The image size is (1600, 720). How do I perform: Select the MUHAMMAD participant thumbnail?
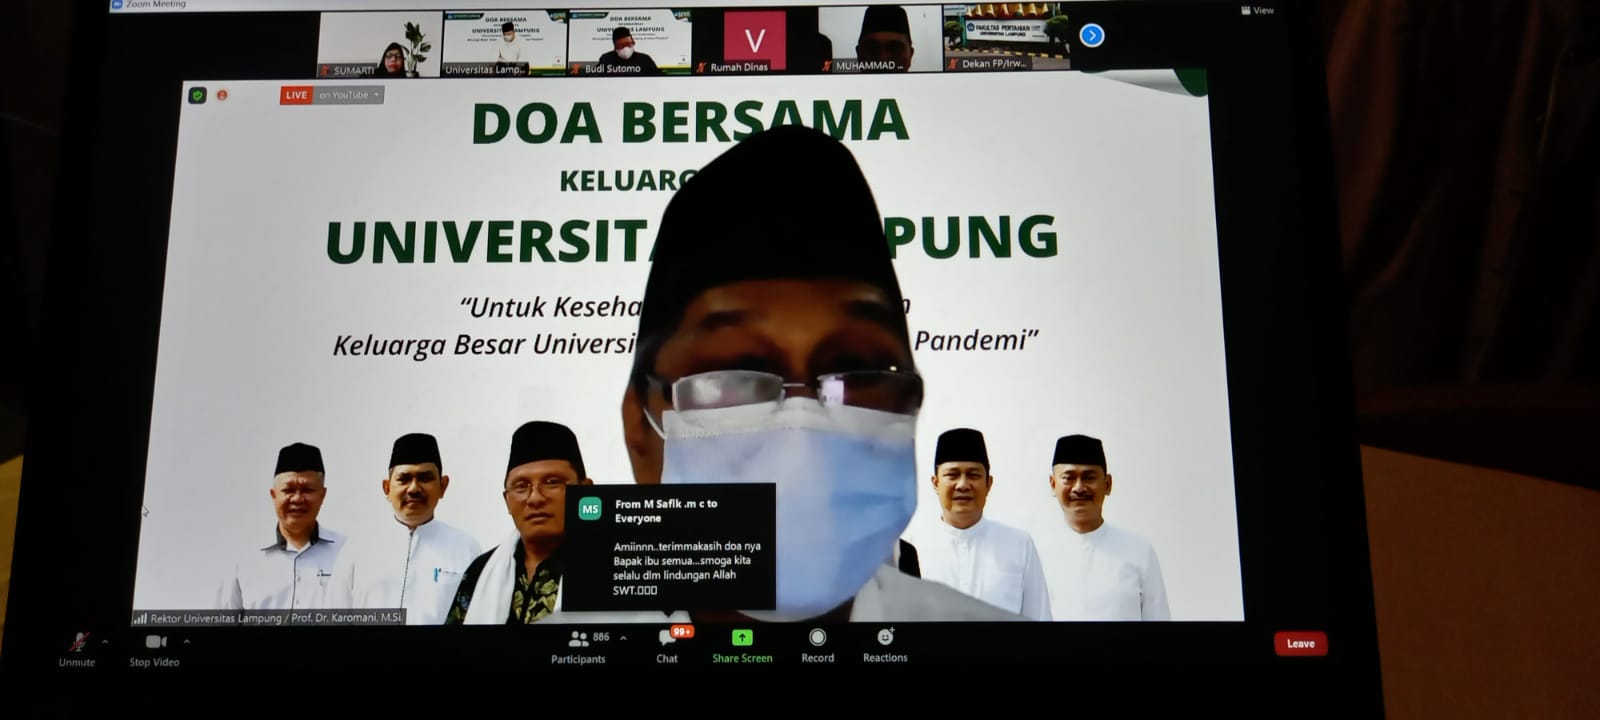point(880,40)
